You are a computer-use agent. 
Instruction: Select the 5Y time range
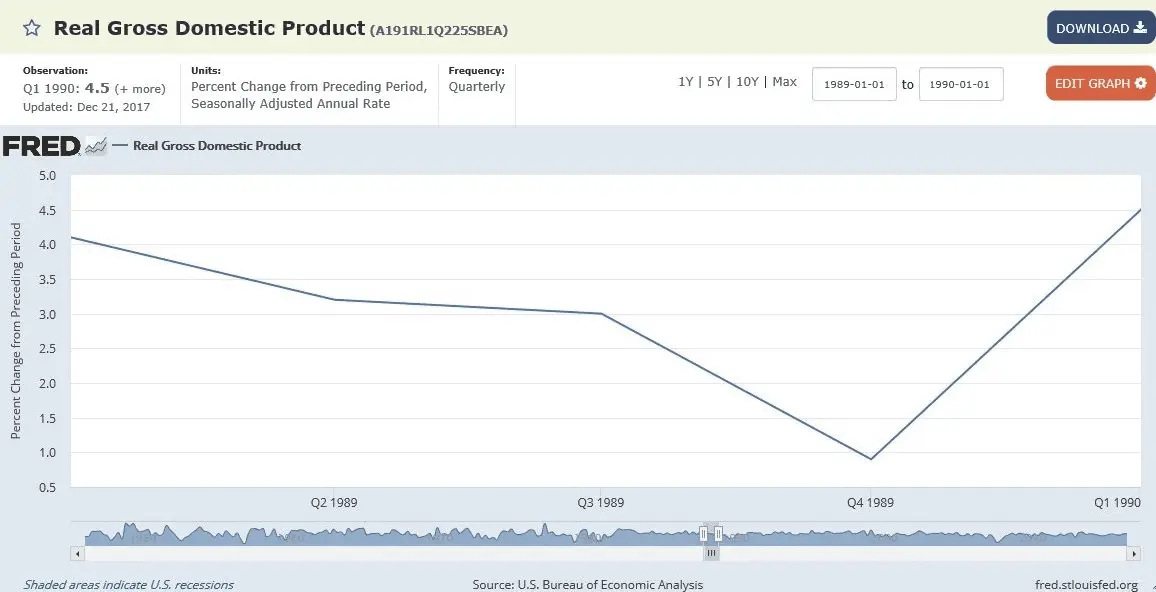tap(714, 82)
